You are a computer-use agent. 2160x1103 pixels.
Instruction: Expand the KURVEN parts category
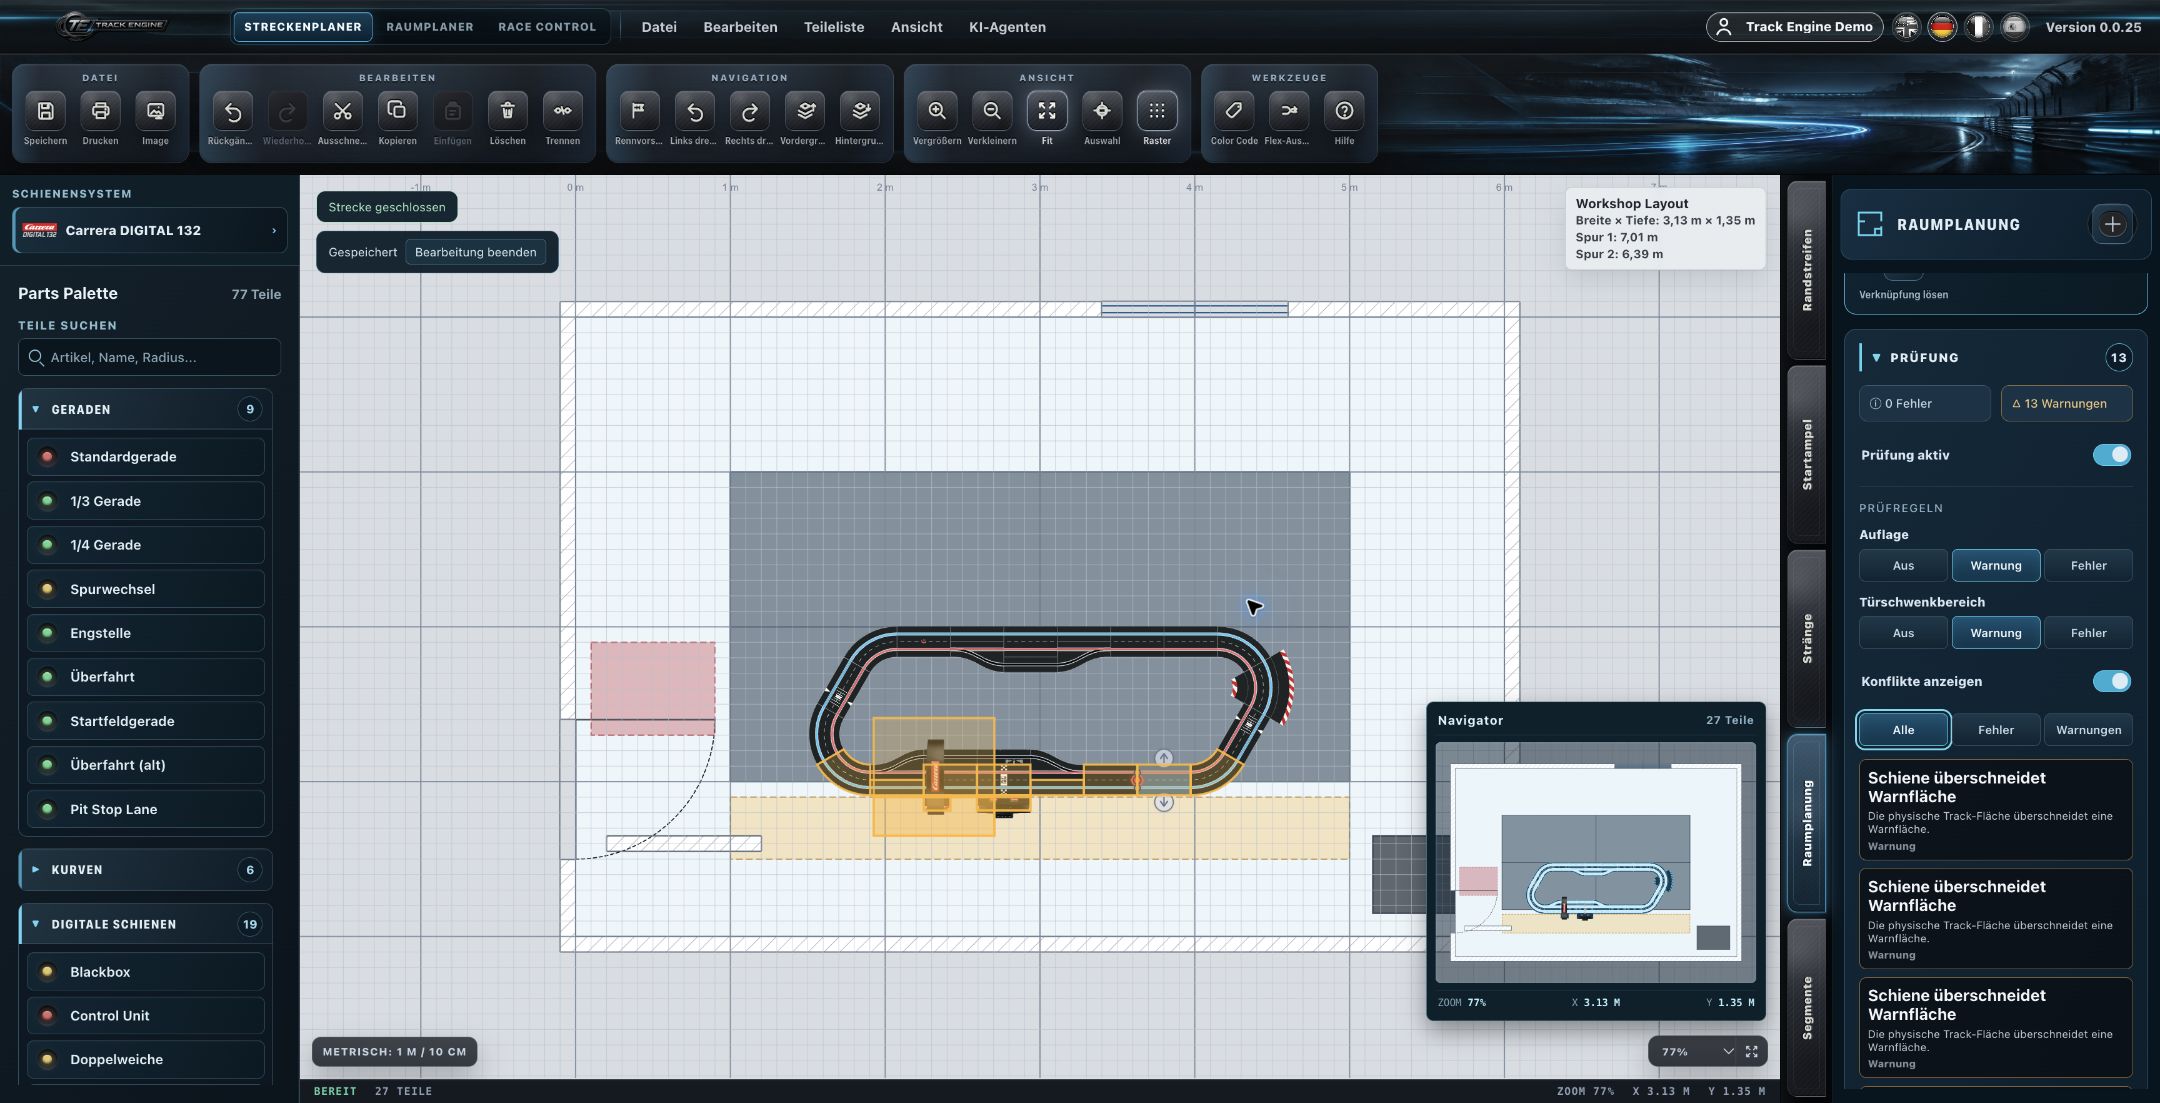click(x=145, y=870)
